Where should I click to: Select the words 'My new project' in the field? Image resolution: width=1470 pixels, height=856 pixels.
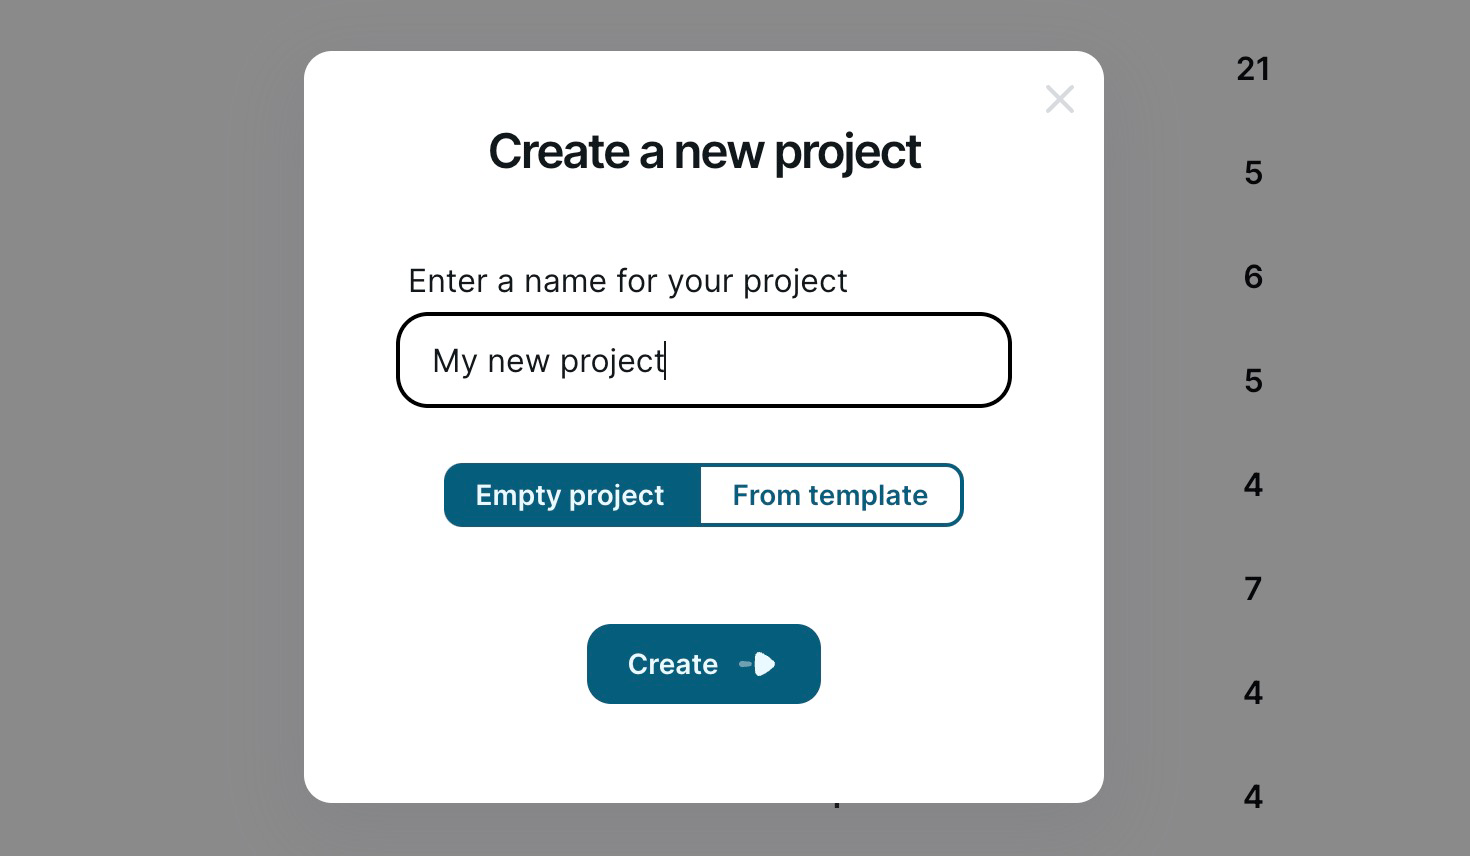coord(547,360)
